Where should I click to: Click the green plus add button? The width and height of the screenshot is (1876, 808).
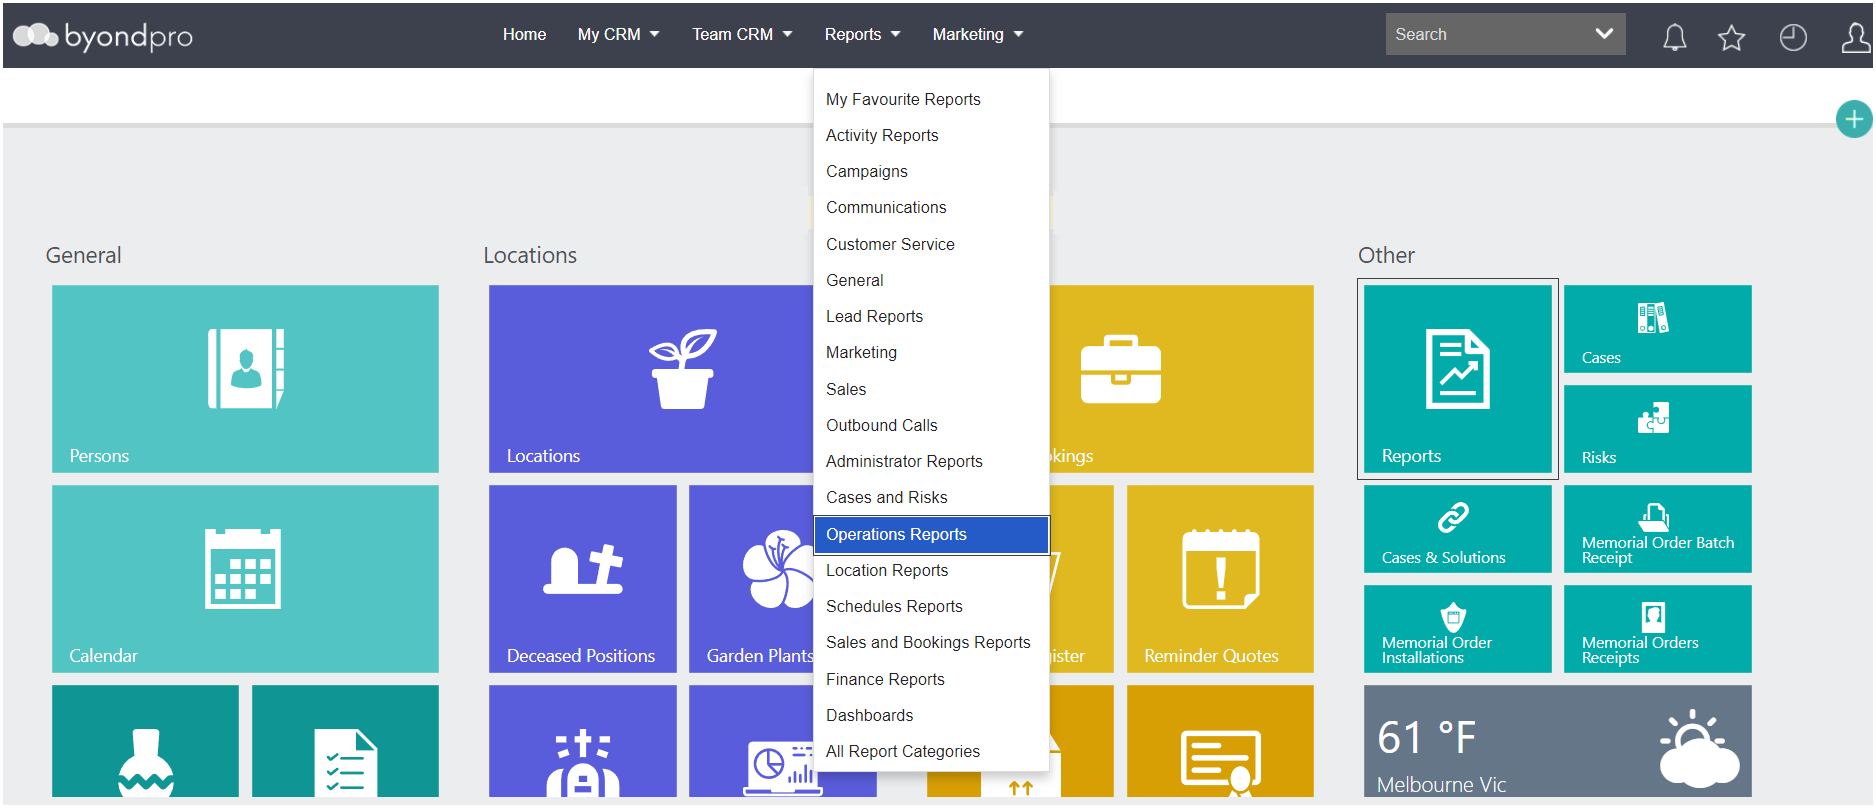(x=1854, y=120)
